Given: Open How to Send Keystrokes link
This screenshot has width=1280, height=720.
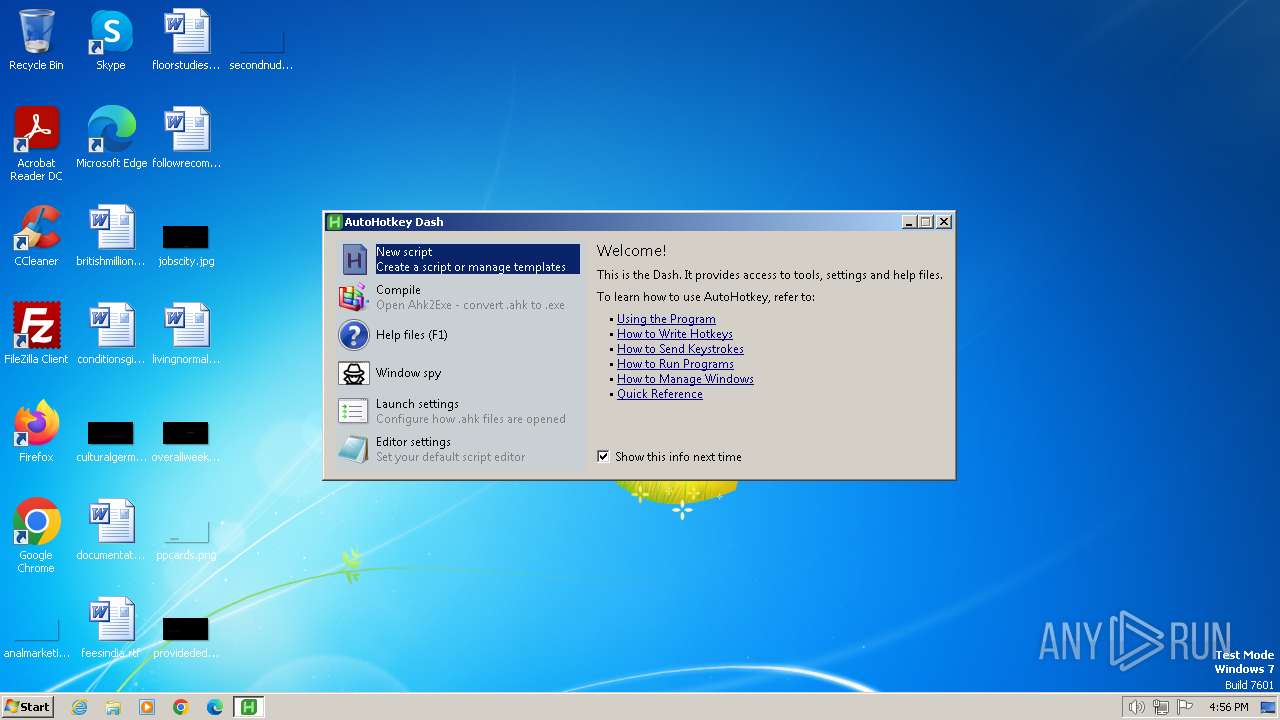Looking at the screenshot, I should (680, 349).
